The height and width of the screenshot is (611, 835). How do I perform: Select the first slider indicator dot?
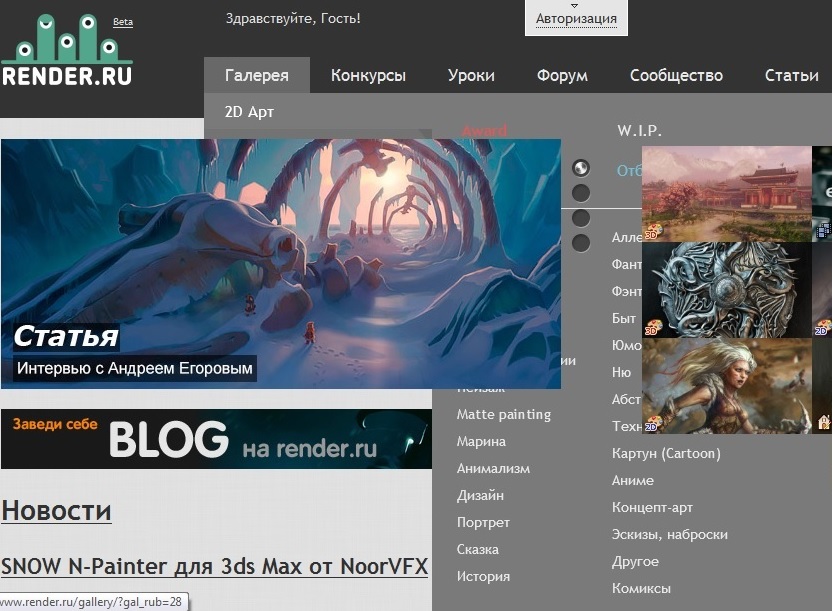(x=580, y=168)
